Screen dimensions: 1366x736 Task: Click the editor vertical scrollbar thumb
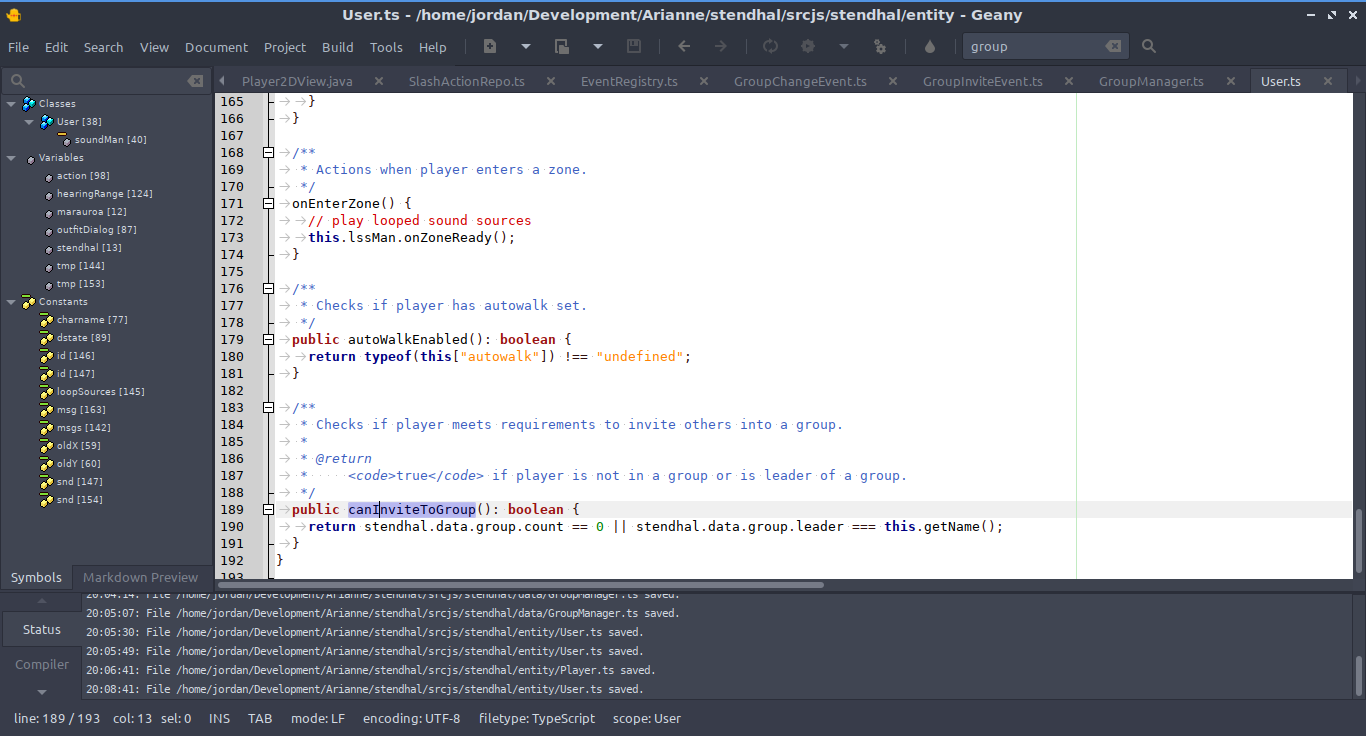point(1358,540)
